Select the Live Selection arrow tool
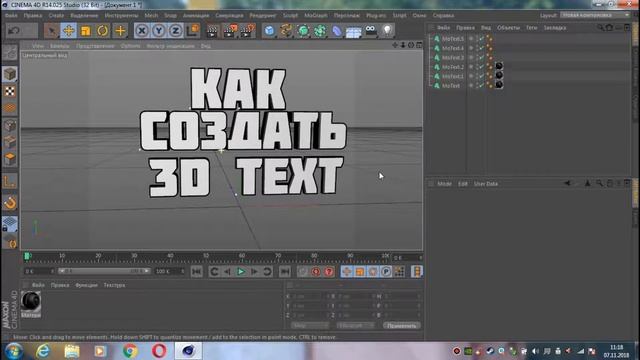 click(51, 31)
